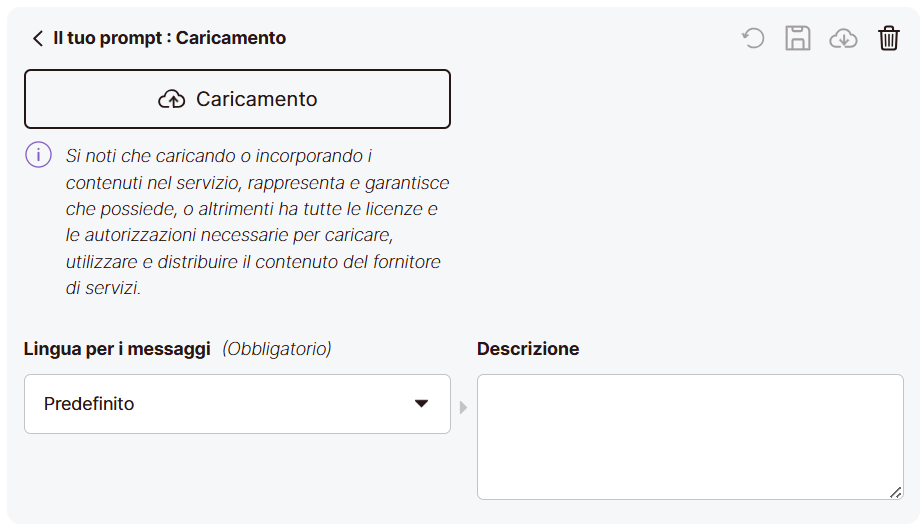The image size is (924, 525).
Task: Delete the prompt with trash icon
Action: 889,39
